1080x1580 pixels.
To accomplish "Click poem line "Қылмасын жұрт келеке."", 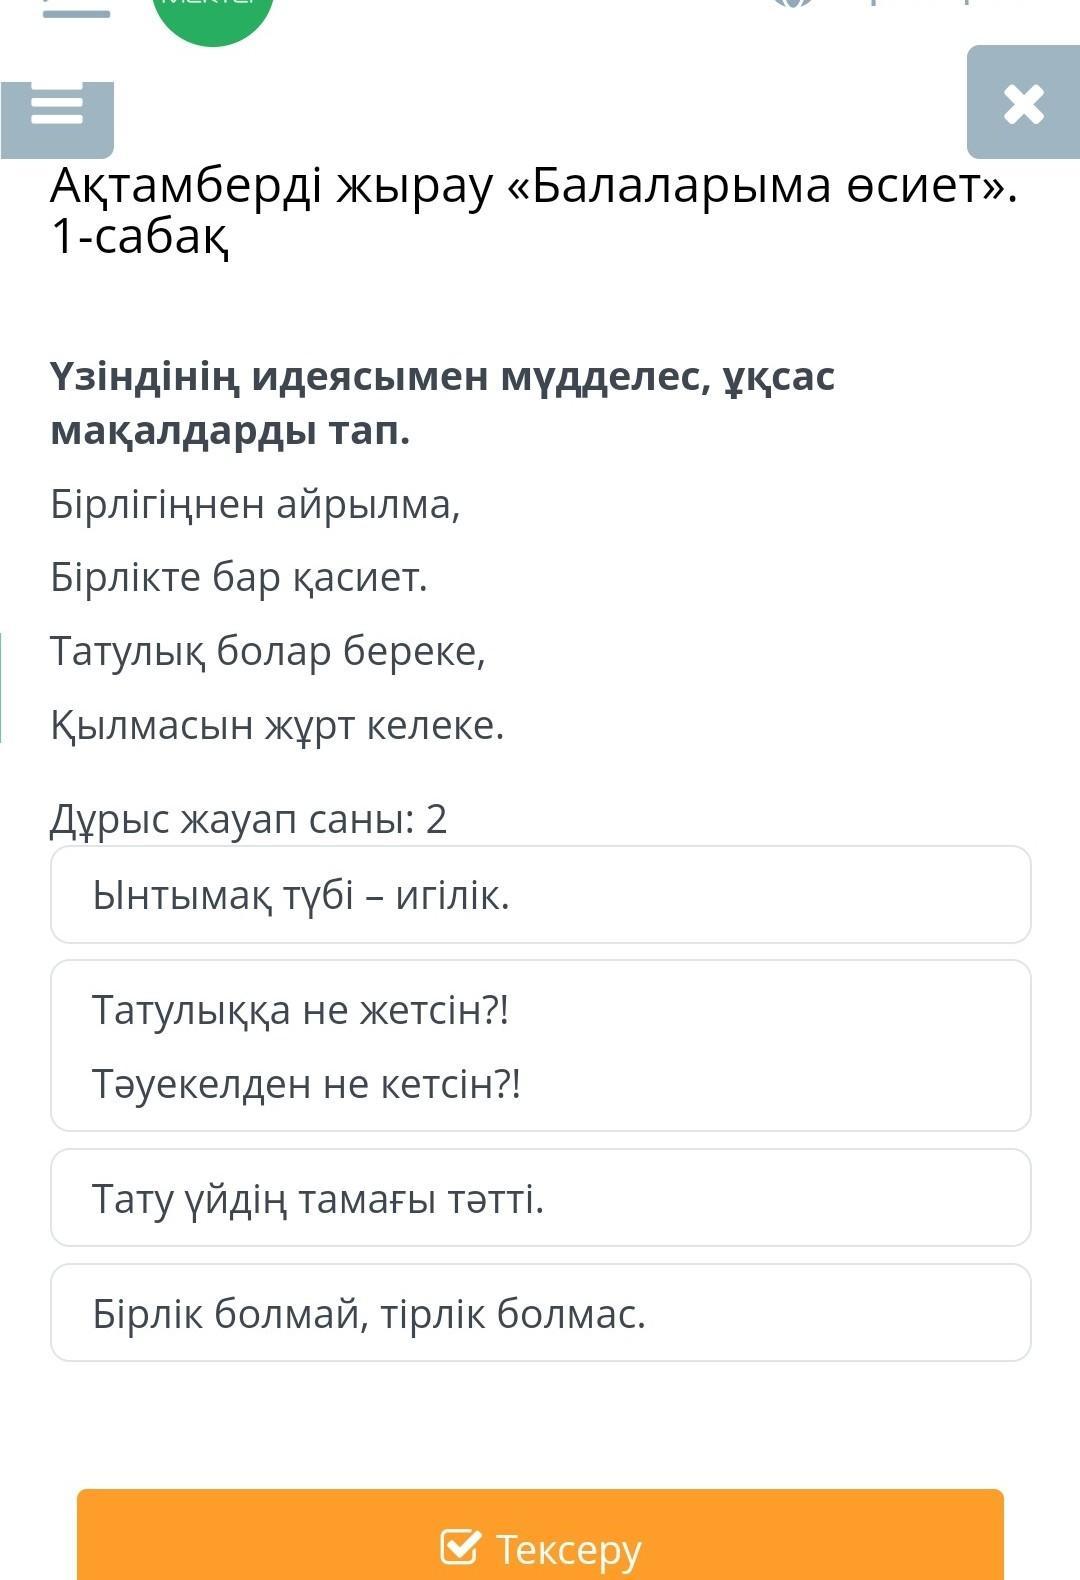I will pyautogui.click(x=277, y=725).
